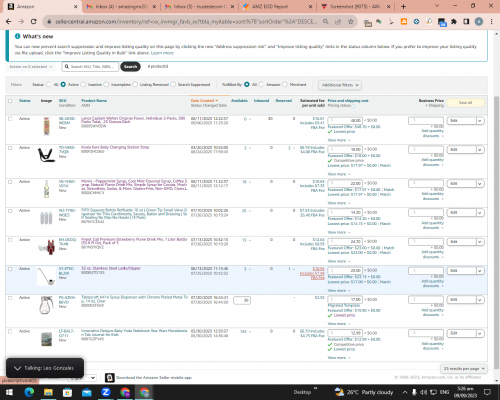Viewport: 500px width, 400px height.
Task: Switch to the Inbox (4) Gmail tab
Action: [121, 6]
